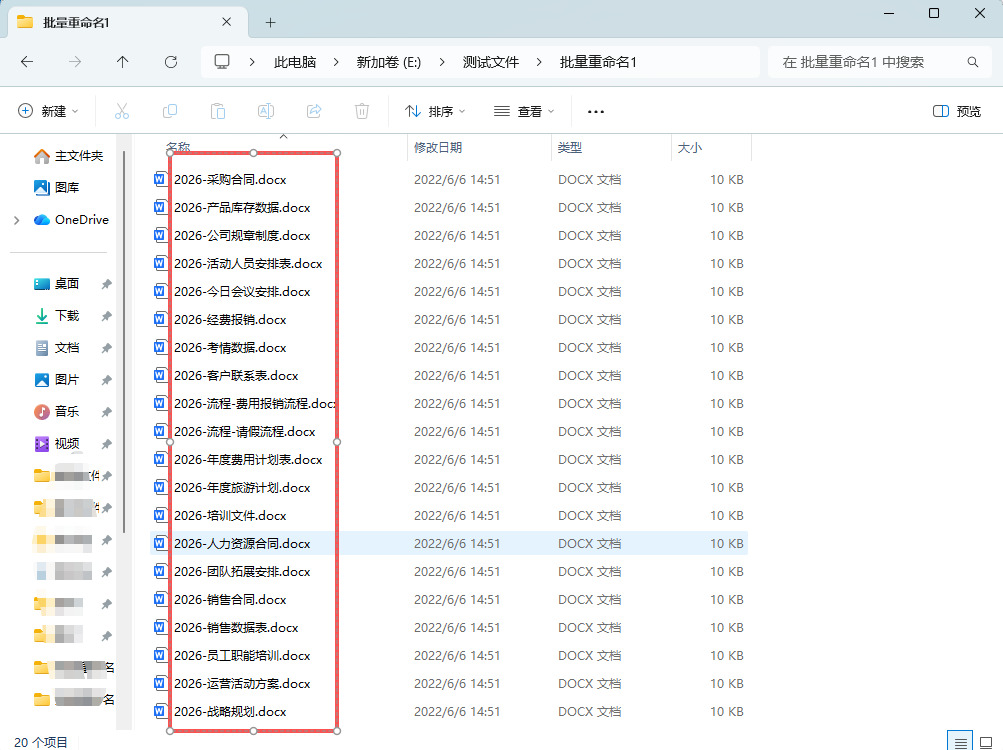Click the pin icon next to 下载
1003x750 pixels.
pos(107,315)
